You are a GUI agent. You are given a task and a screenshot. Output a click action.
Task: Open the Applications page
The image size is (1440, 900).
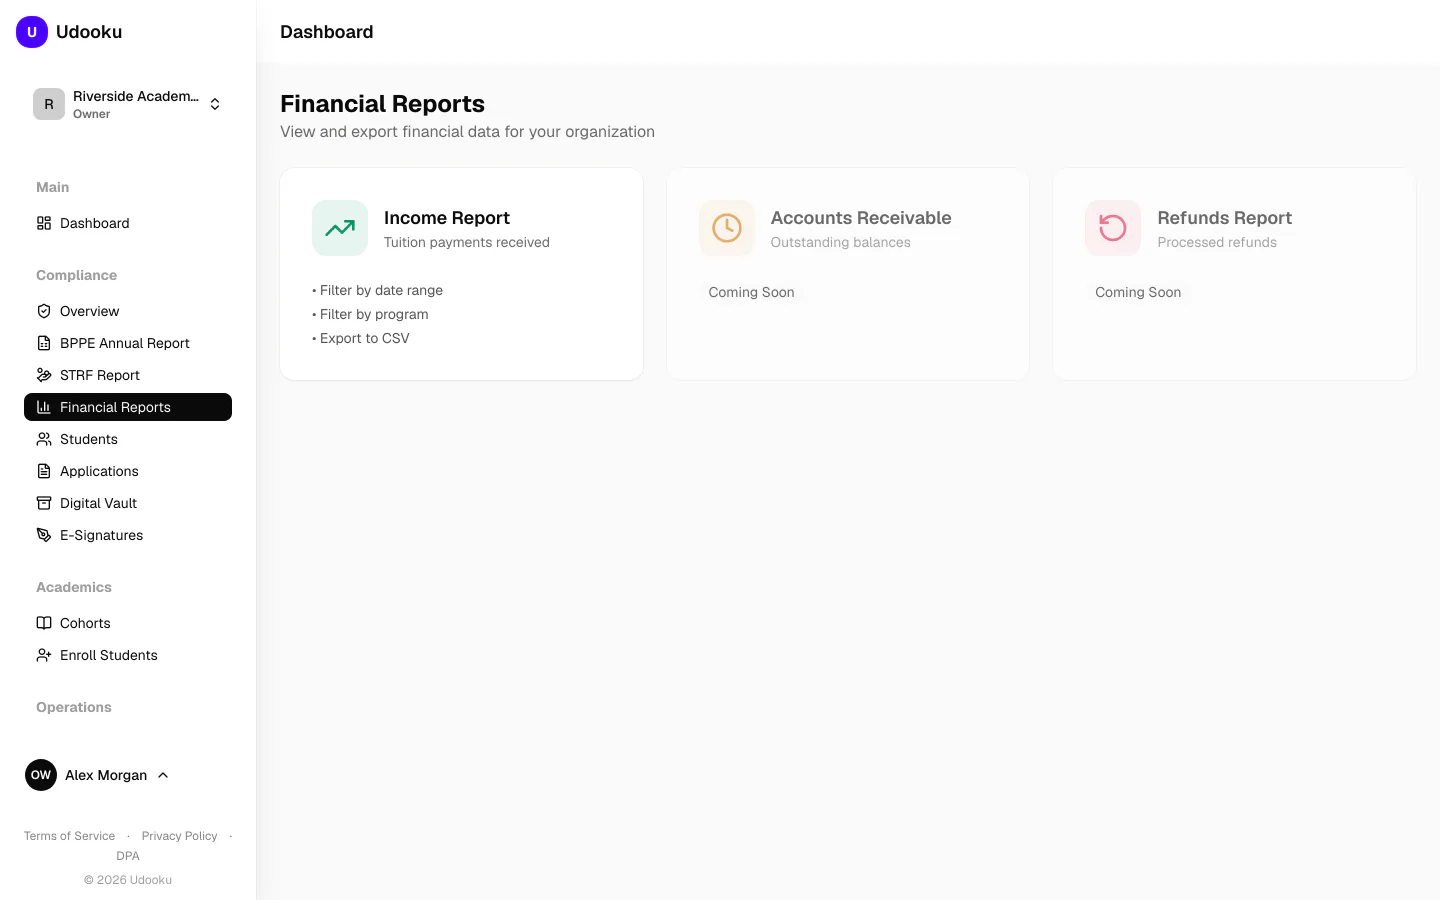(x=128, y=471)
